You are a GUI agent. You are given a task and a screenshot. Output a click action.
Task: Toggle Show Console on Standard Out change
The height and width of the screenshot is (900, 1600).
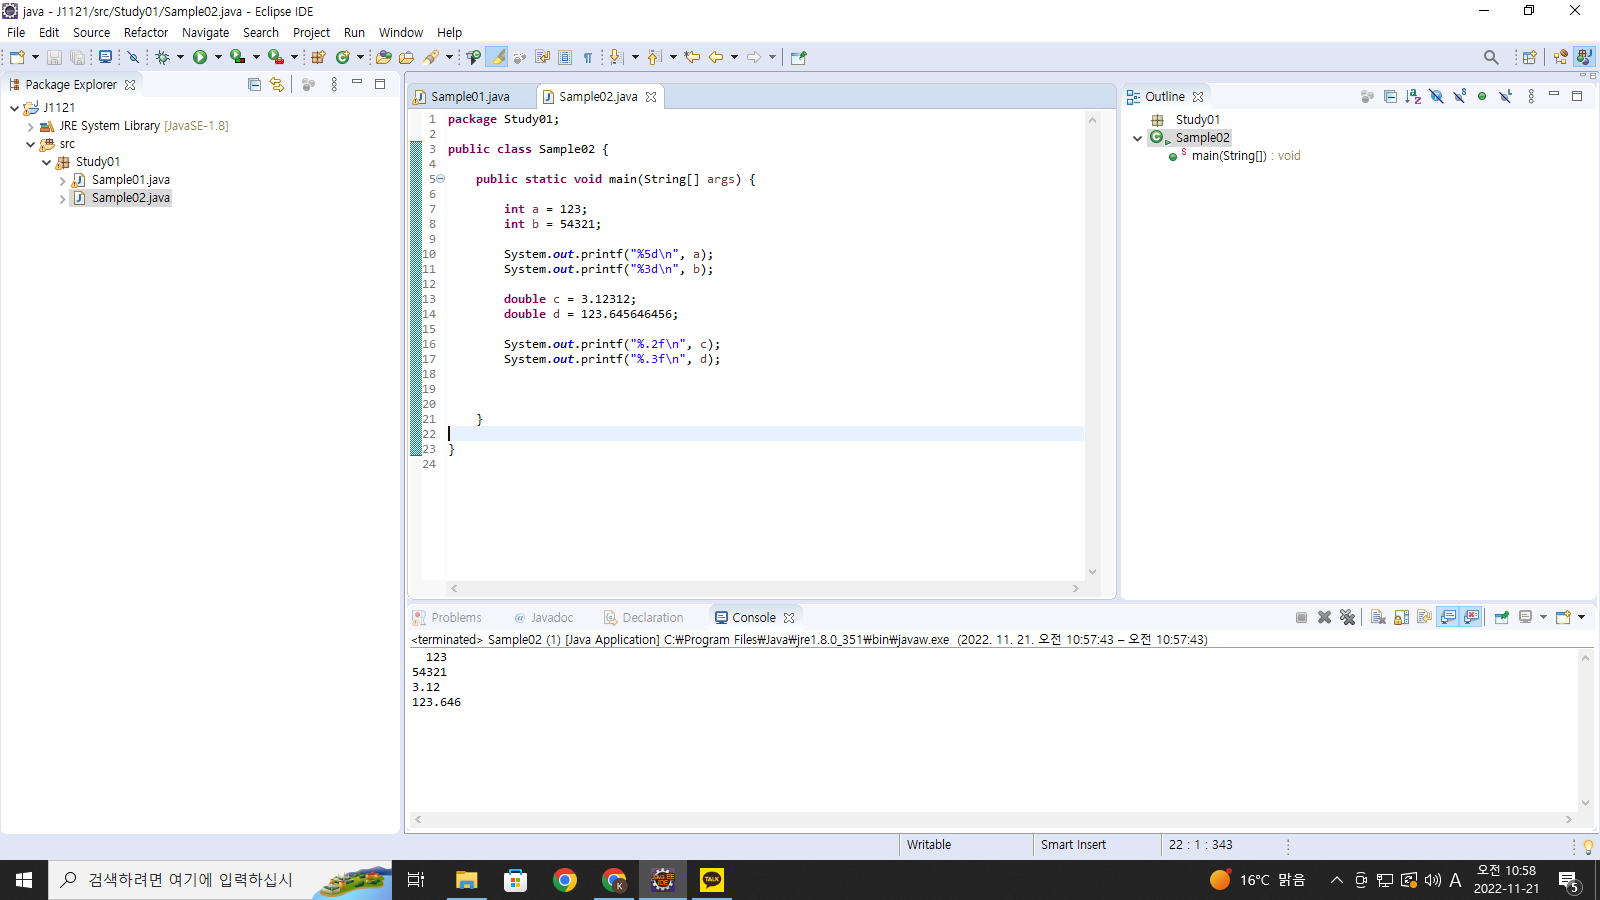tap(1448, 617)
